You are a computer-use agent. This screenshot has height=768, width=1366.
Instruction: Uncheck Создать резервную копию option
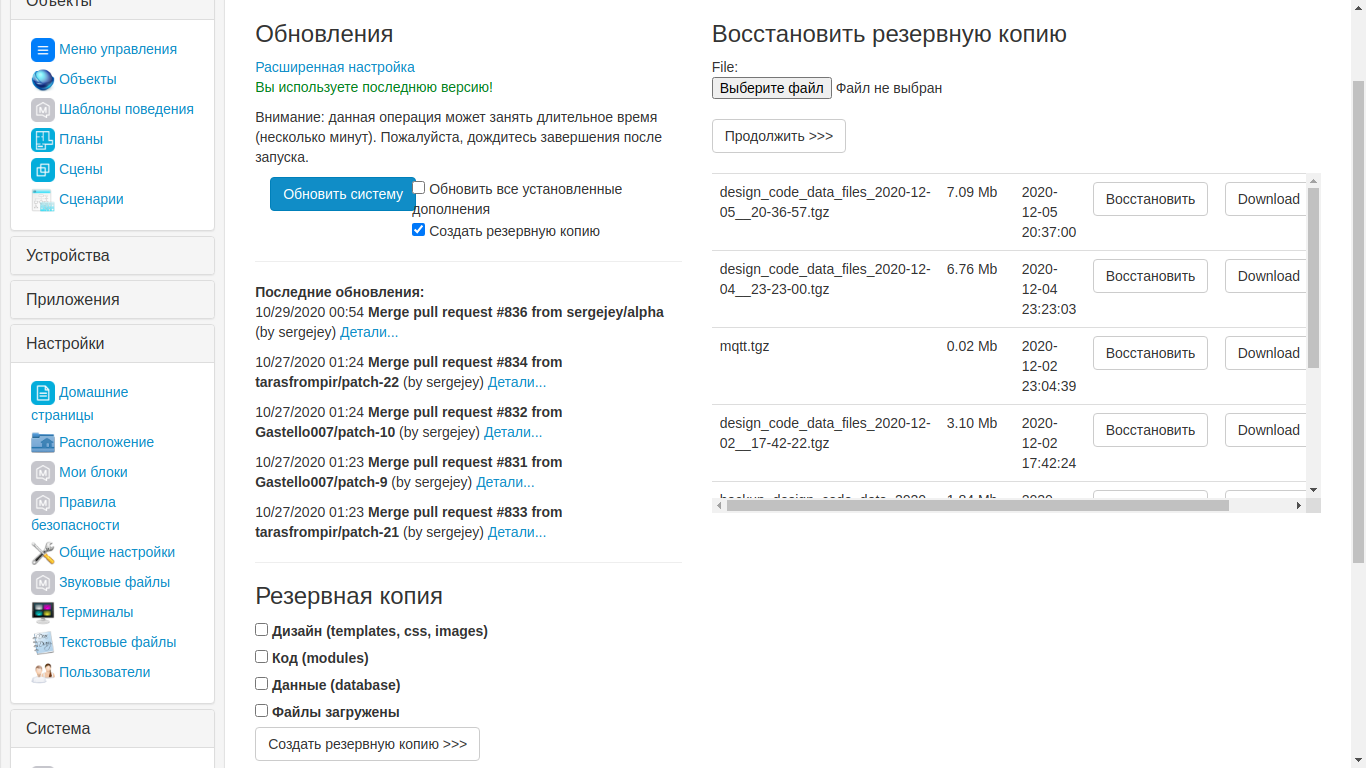click(418, 230)
